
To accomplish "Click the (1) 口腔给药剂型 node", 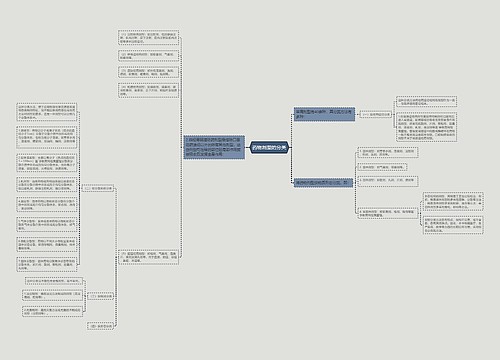I will [x=149, y=38].
